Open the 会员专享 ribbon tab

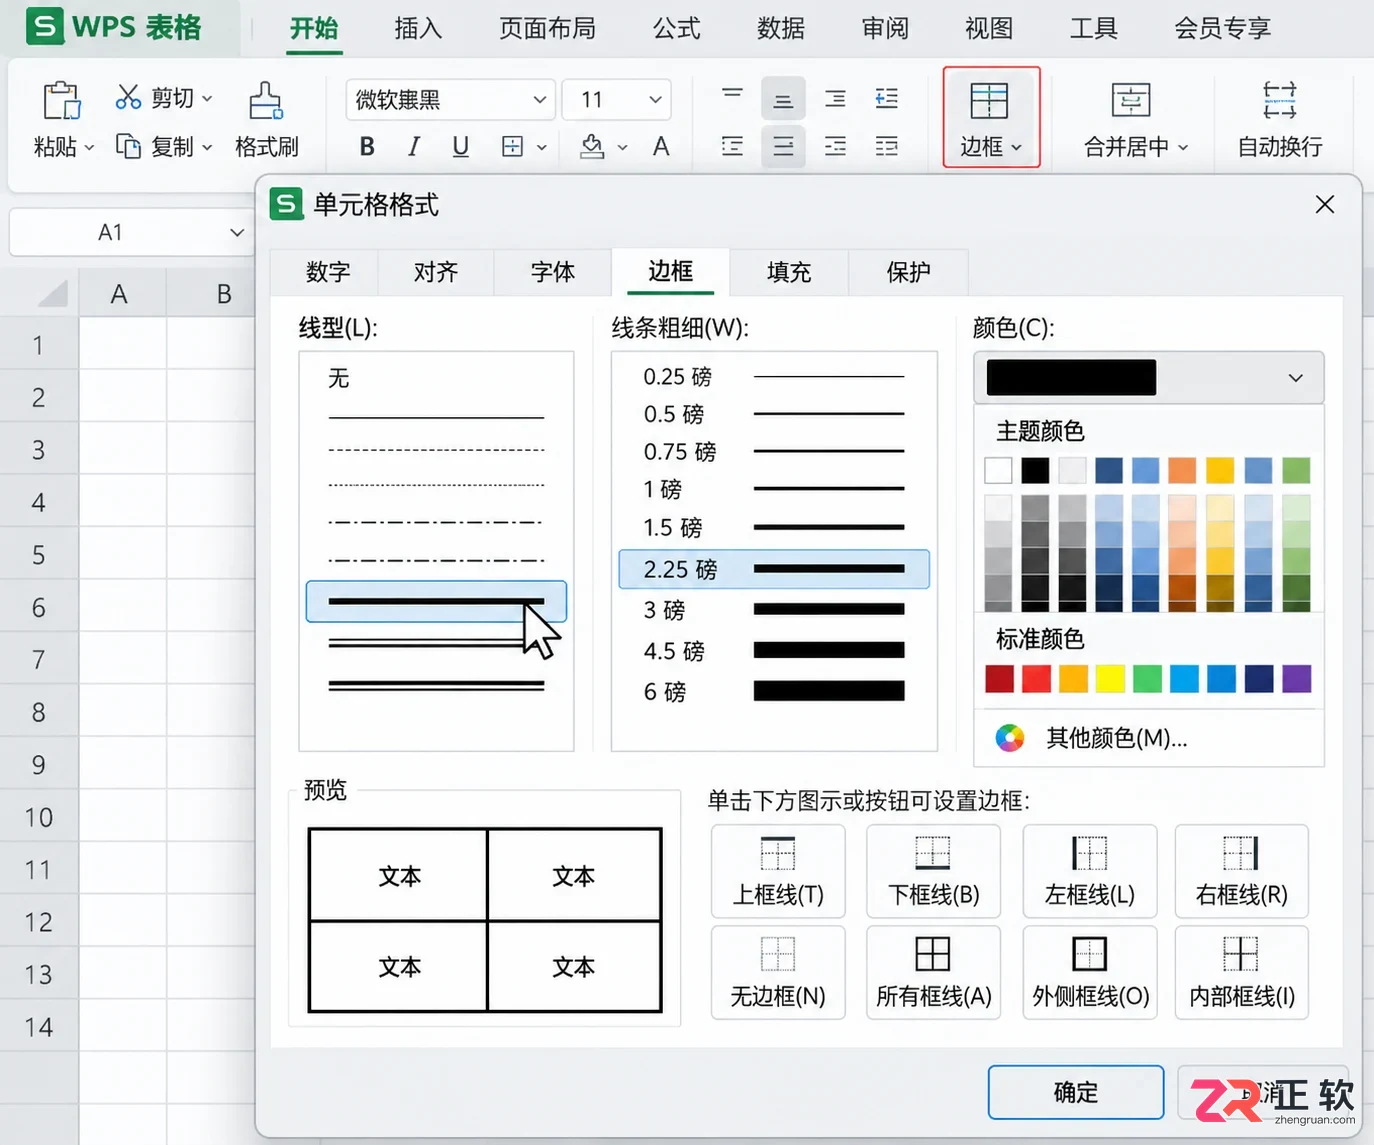coord(1222,28)
